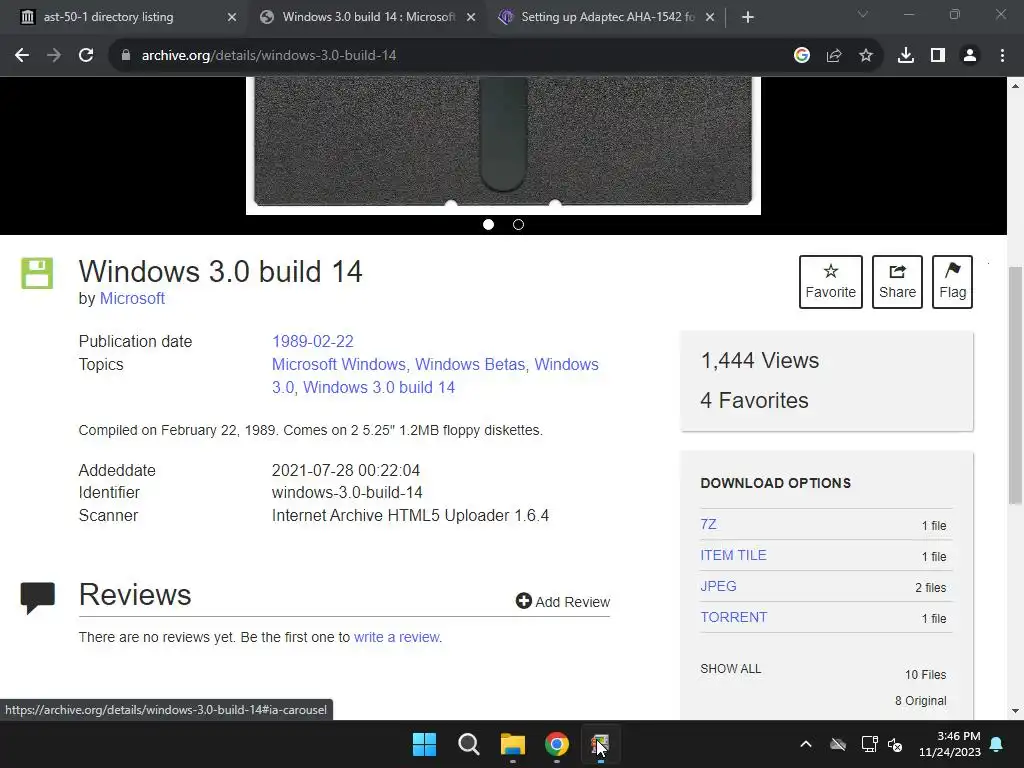1024x768 pixels.
Task: Open Google Chrome from taskbar
Action: point(557,744)
